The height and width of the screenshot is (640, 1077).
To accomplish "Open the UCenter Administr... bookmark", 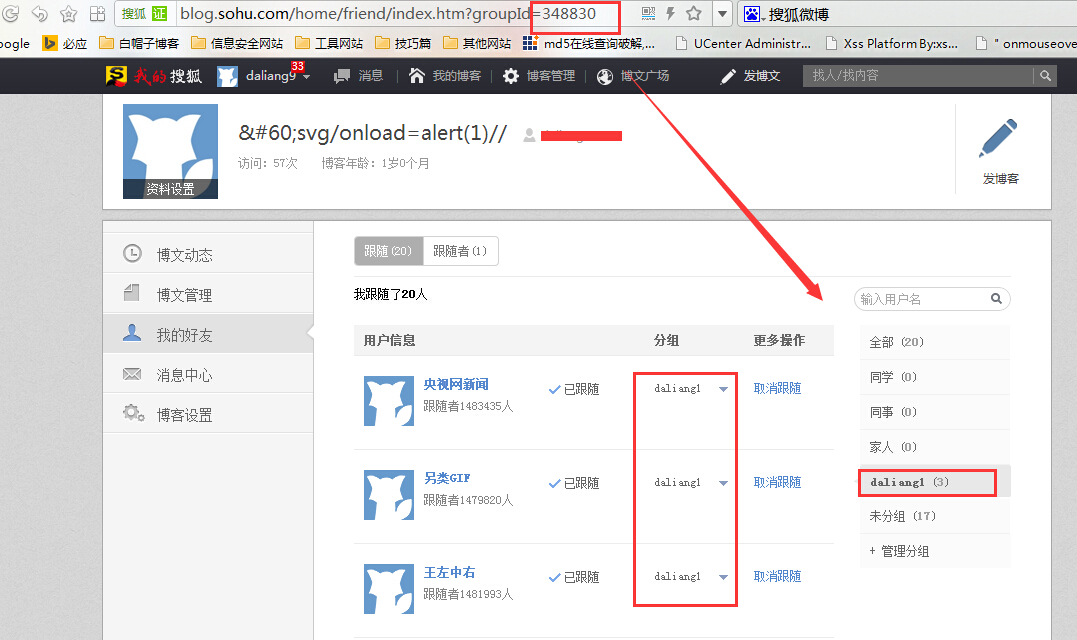I will 743,43.
